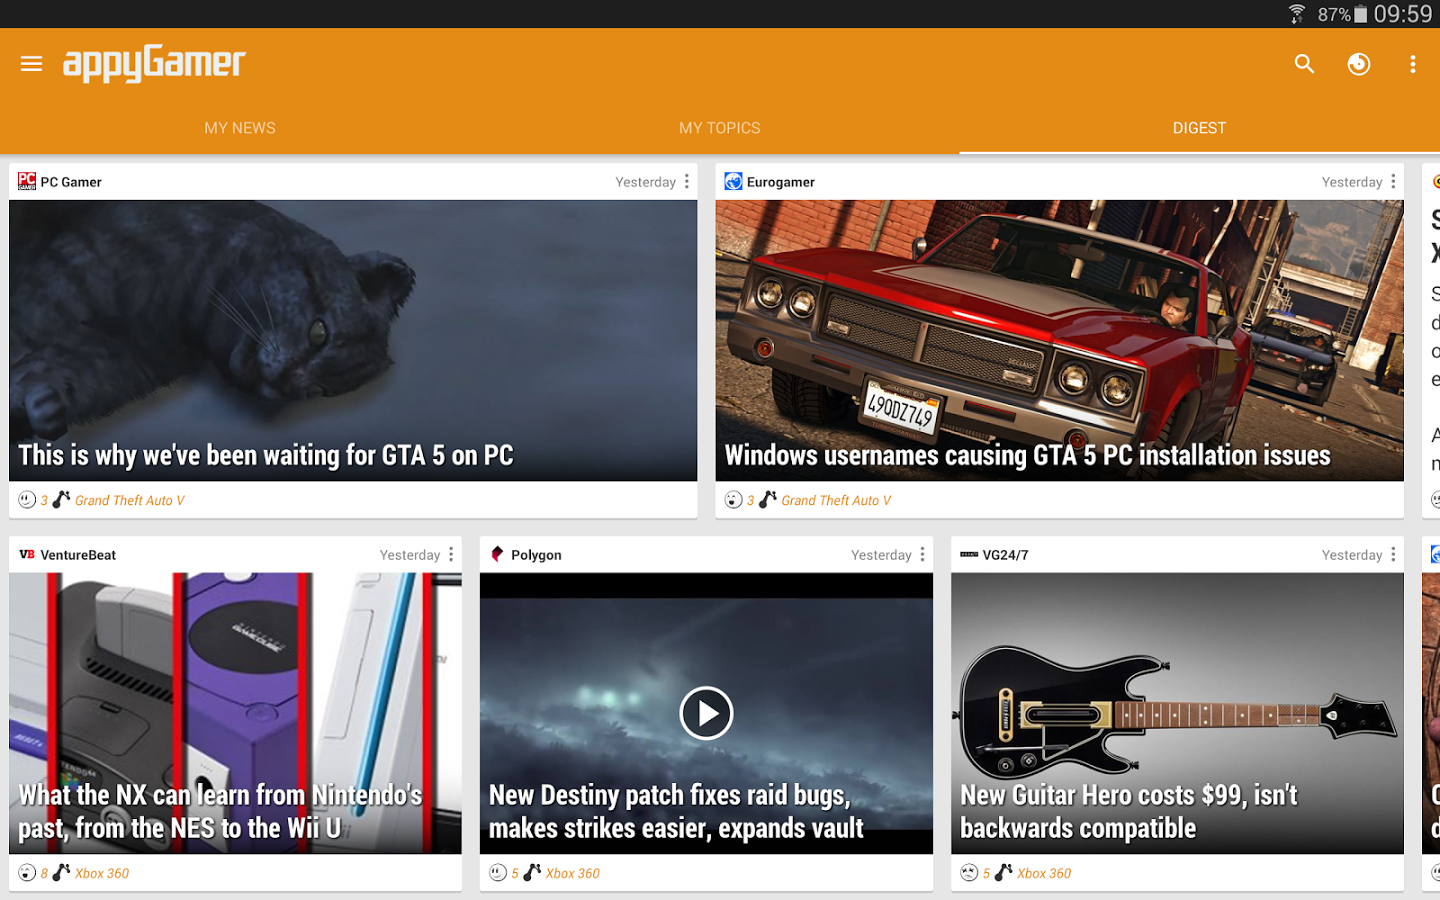Image resolution: width=1440 pixels, height=900 pixels.
Task: Tap topic icon on Eurogamer card
Action: click(767, 499)
